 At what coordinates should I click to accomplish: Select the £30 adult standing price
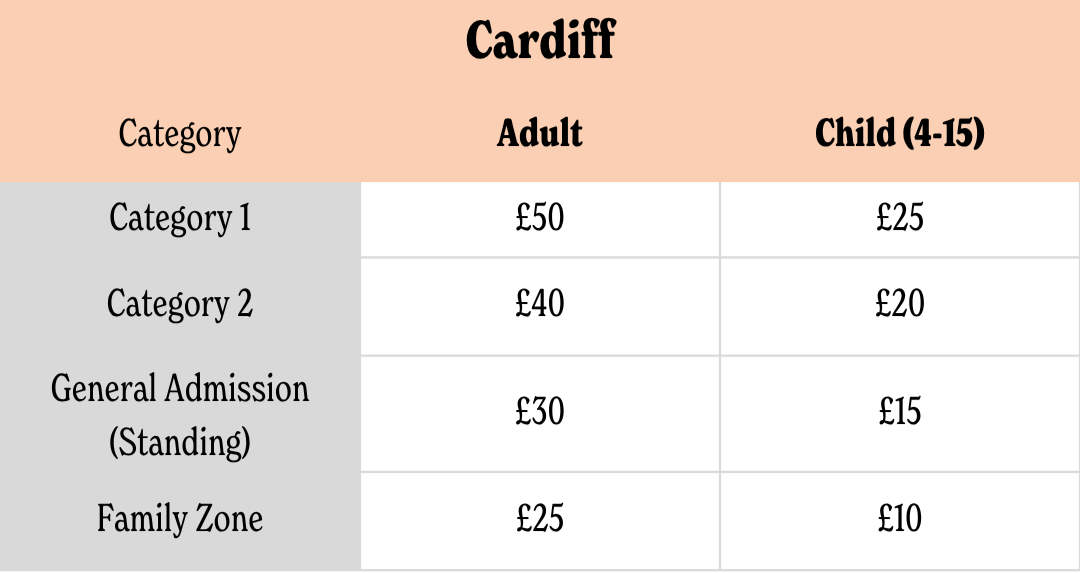(540, 411)
